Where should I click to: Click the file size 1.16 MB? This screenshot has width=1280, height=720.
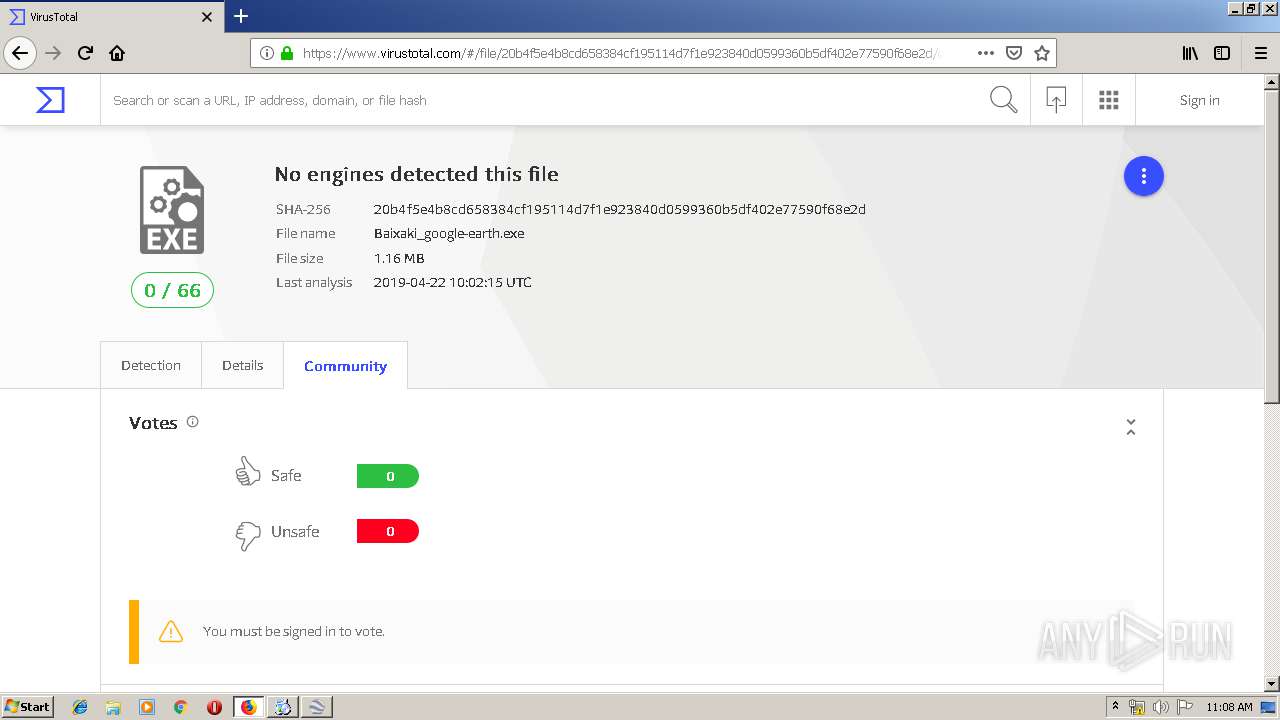pos(399,258)
